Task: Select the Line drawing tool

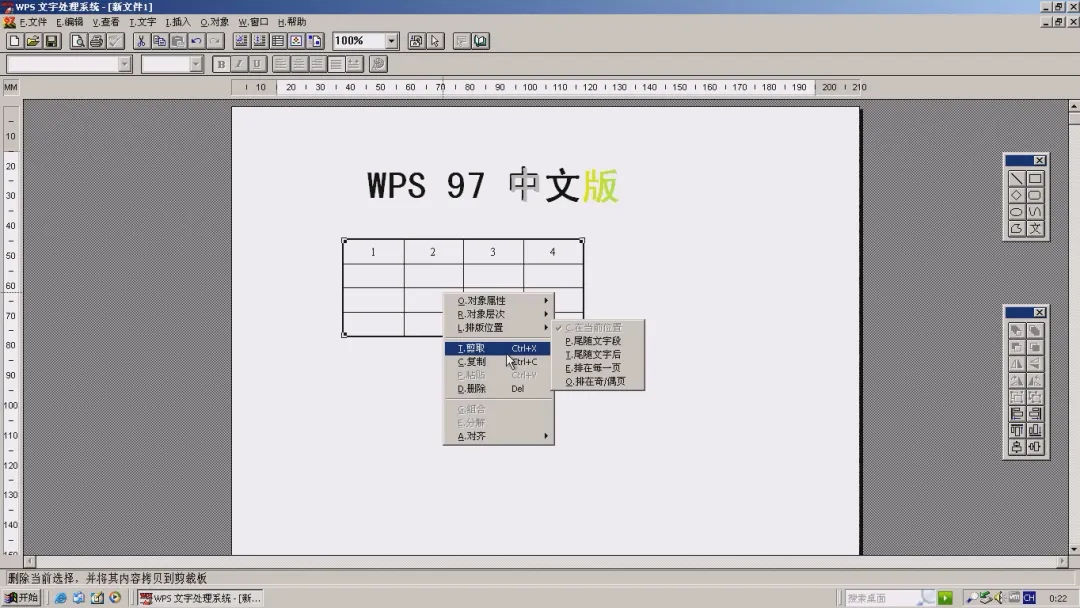Action: (1016, 178)
